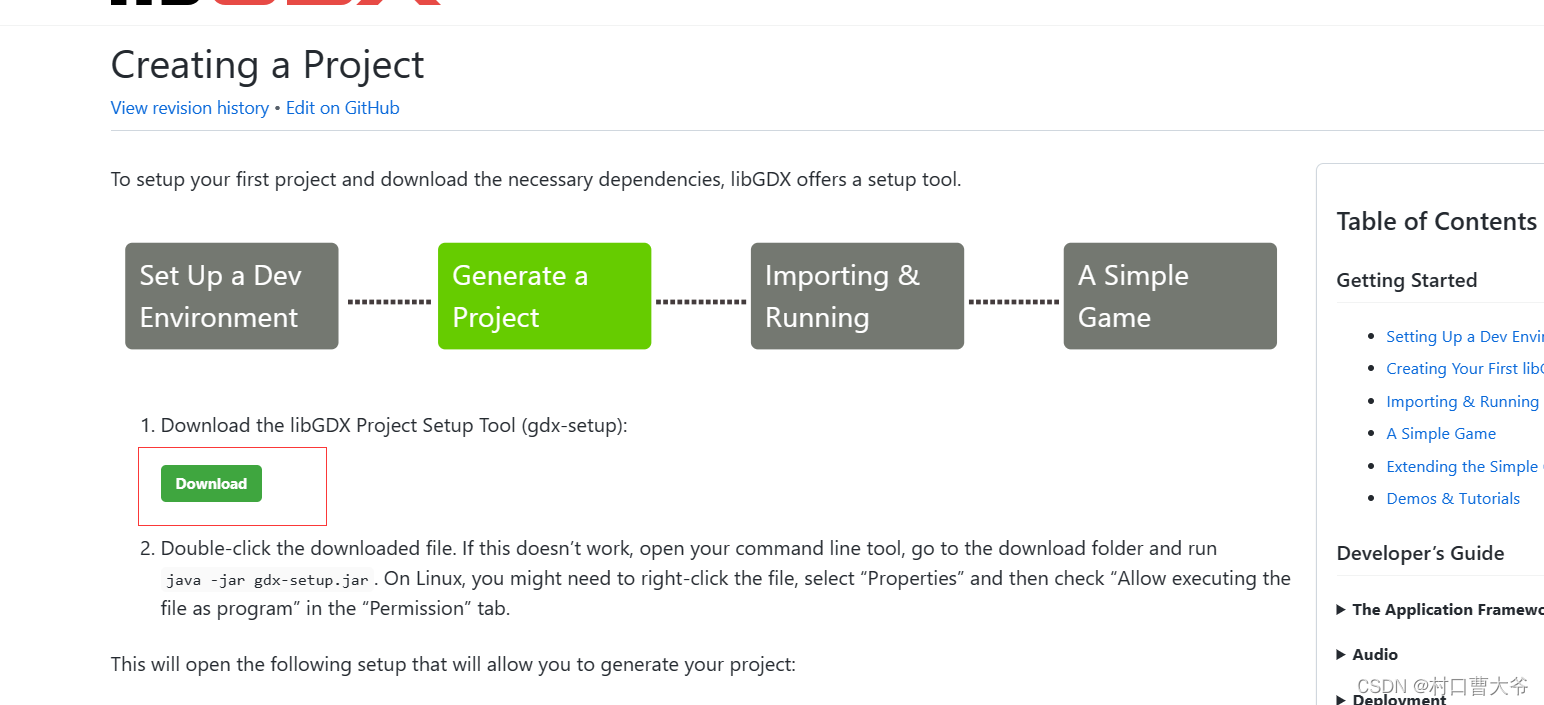Click the java -jar gdx-setup.jar code snippet

coord(267,580)
